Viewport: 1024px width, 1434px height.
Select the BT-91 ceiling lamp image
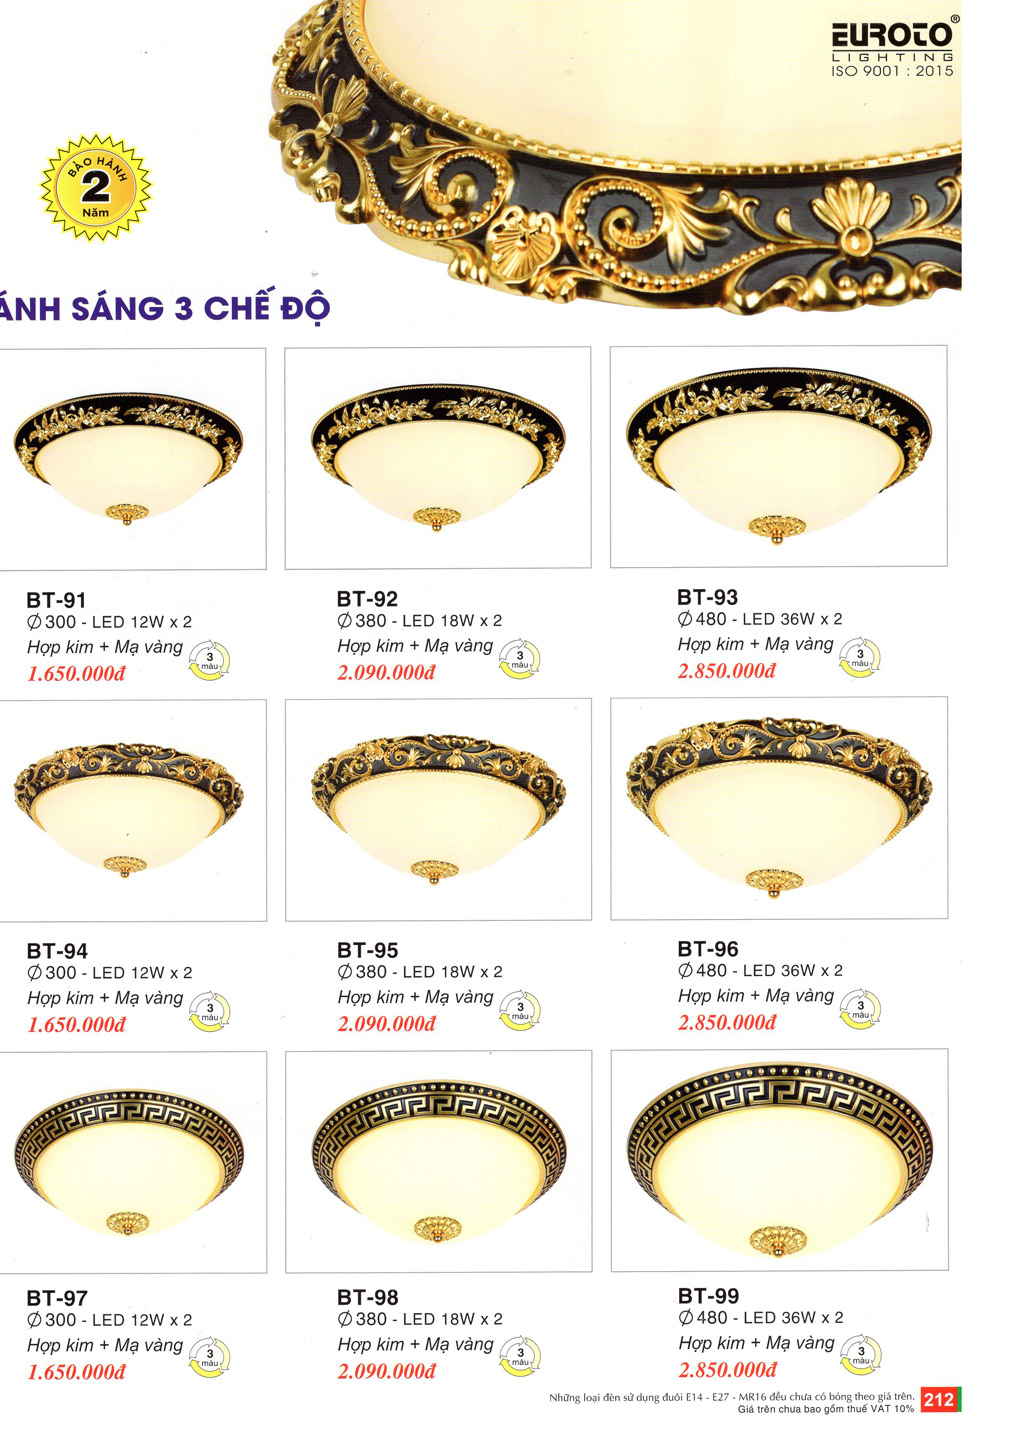pyautogui.click(x=132, y=459)
